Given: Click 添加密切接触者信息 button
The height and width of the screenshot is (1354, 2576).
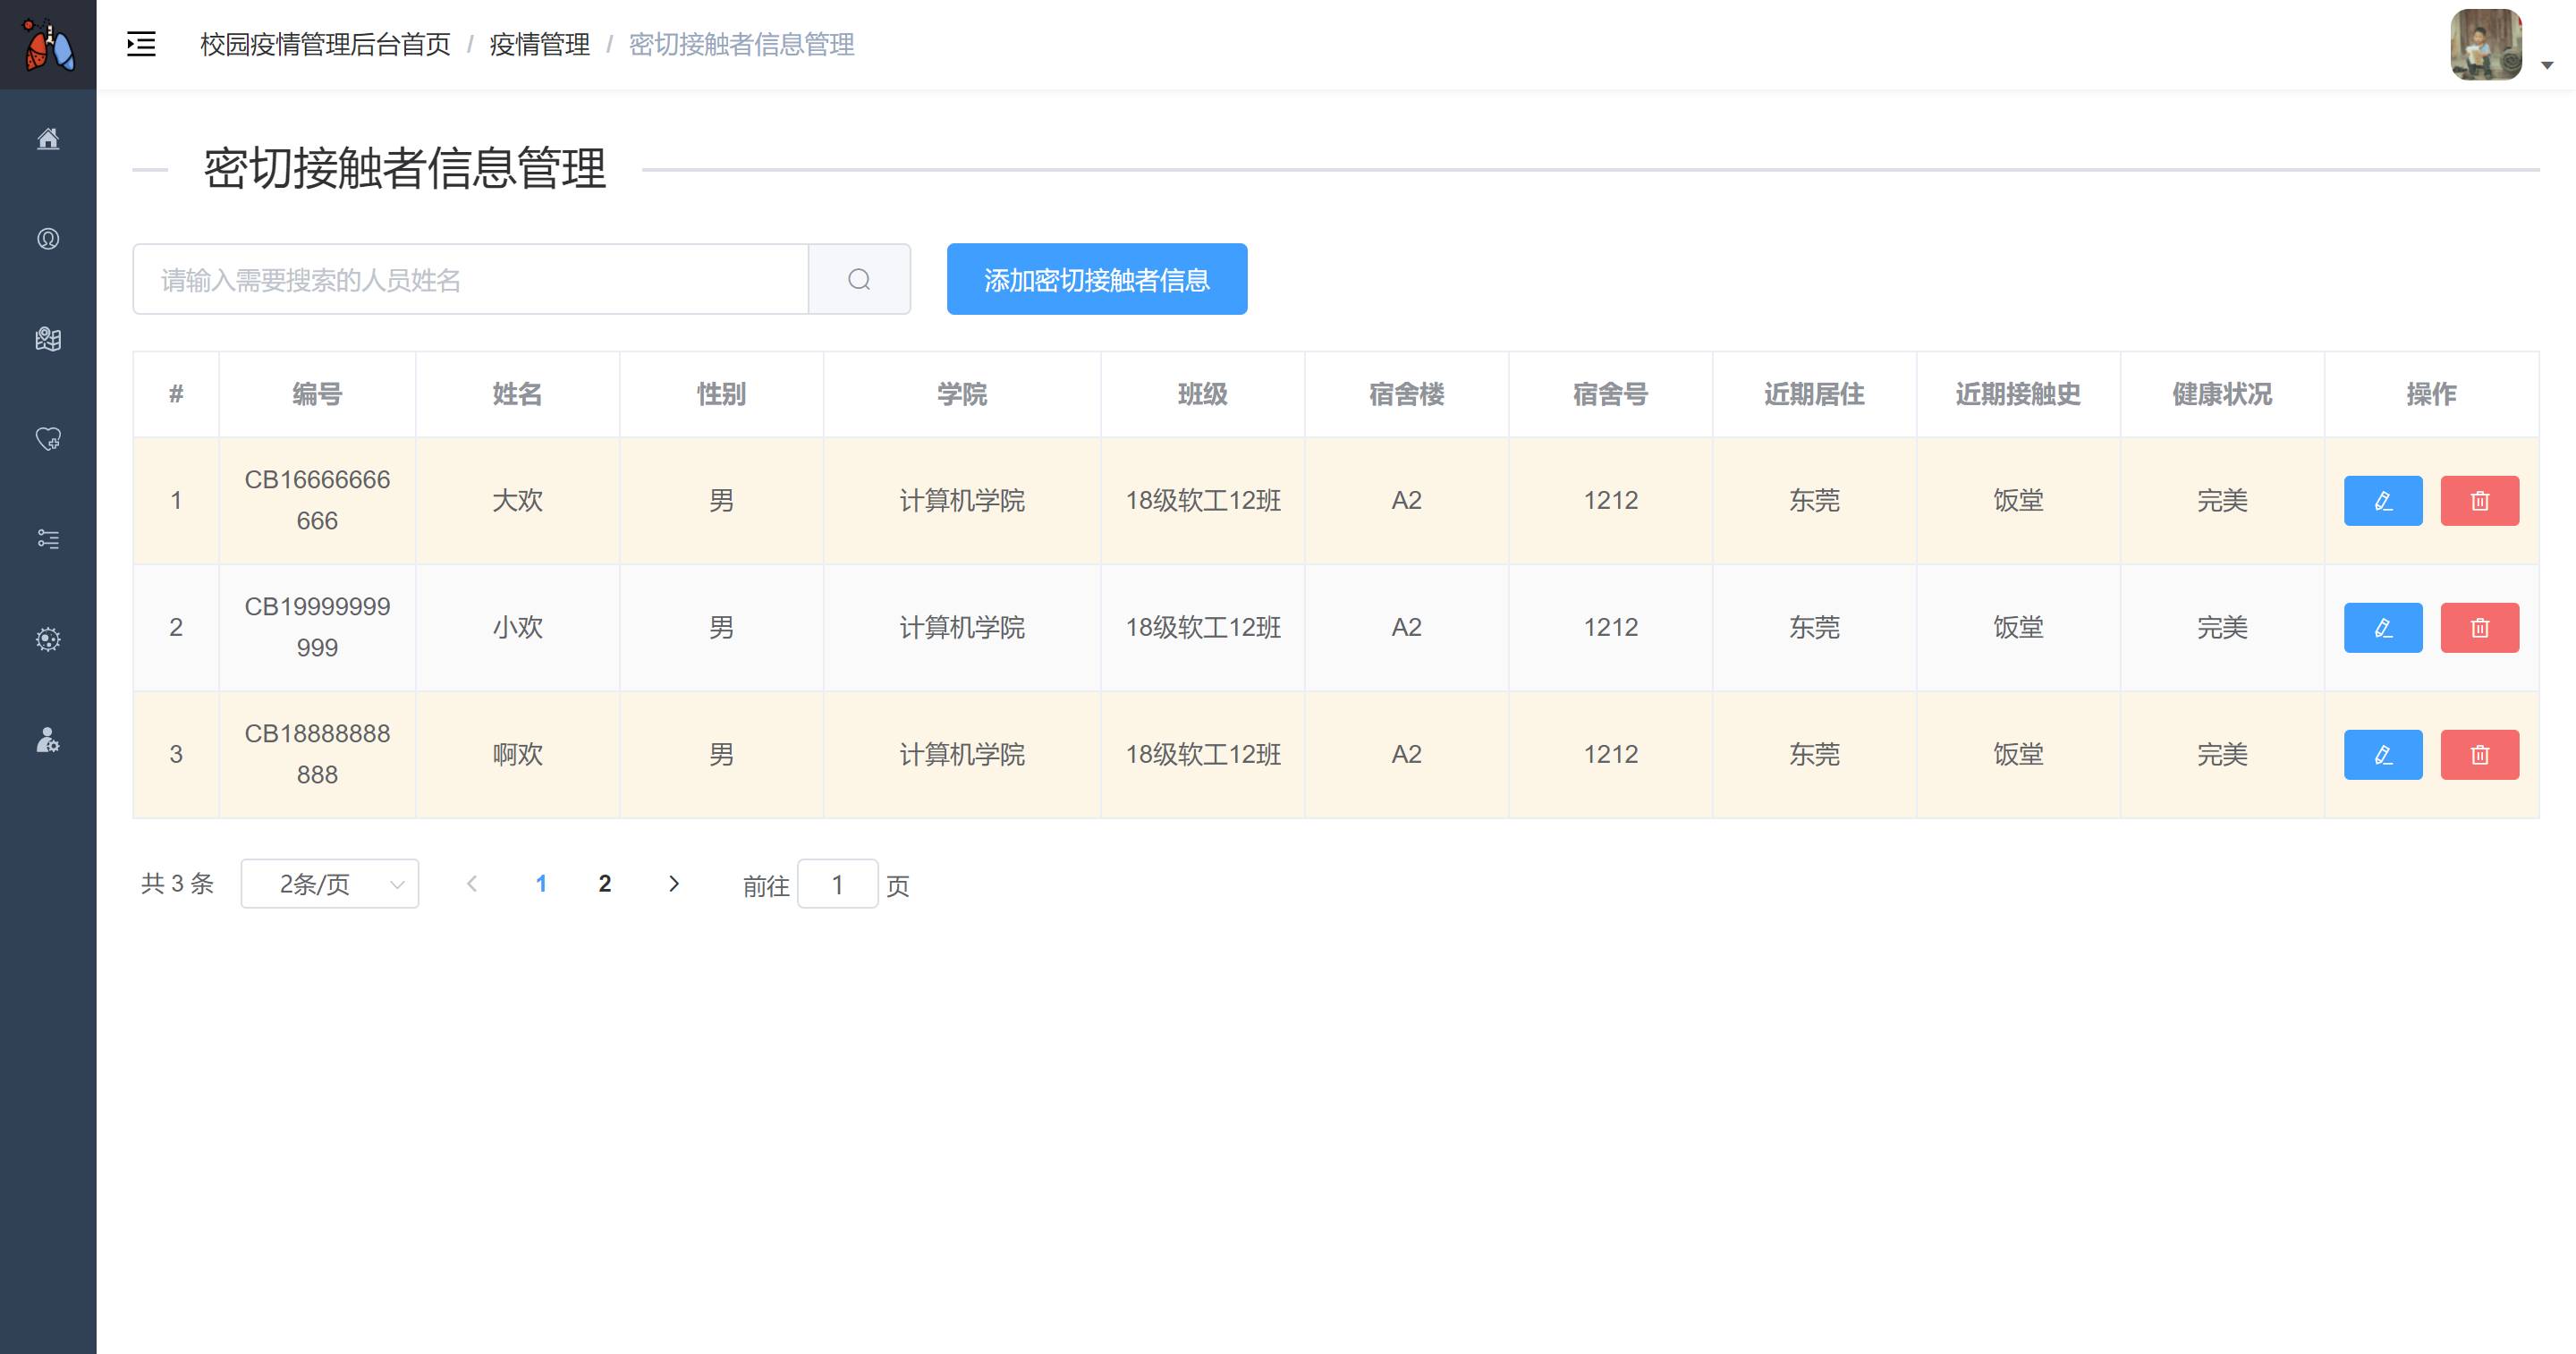Looking at the screenshot, I should [x=1096, y=279].
